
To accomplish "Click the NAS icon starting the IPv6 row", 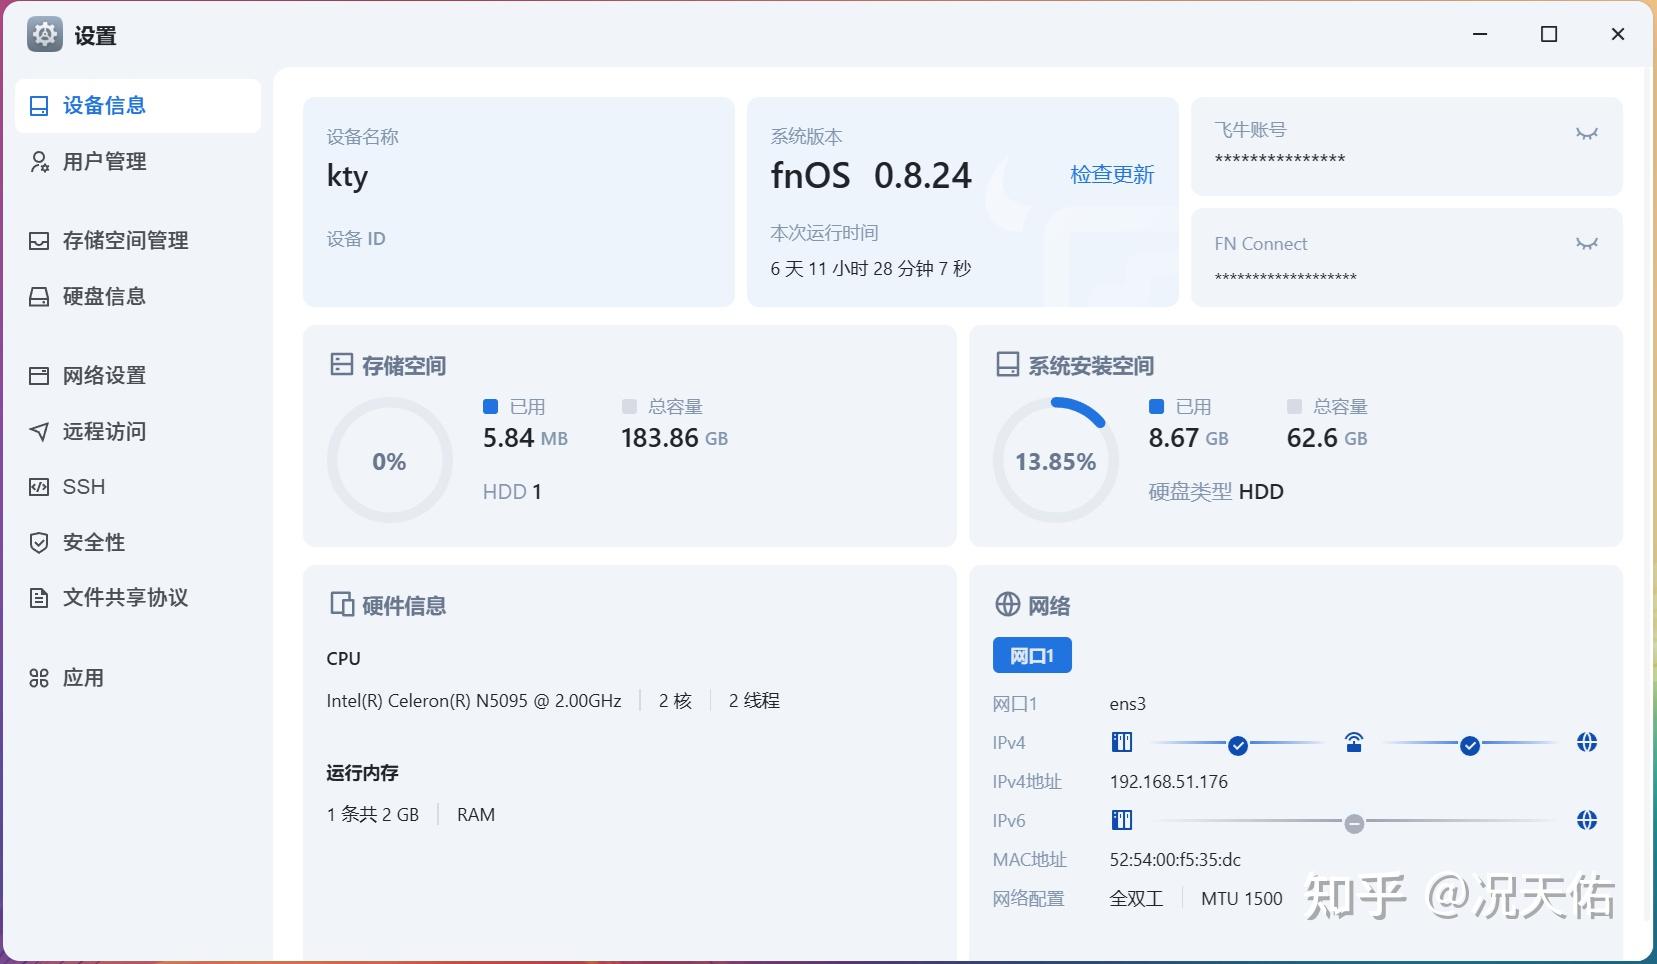I will [1121, 820].
